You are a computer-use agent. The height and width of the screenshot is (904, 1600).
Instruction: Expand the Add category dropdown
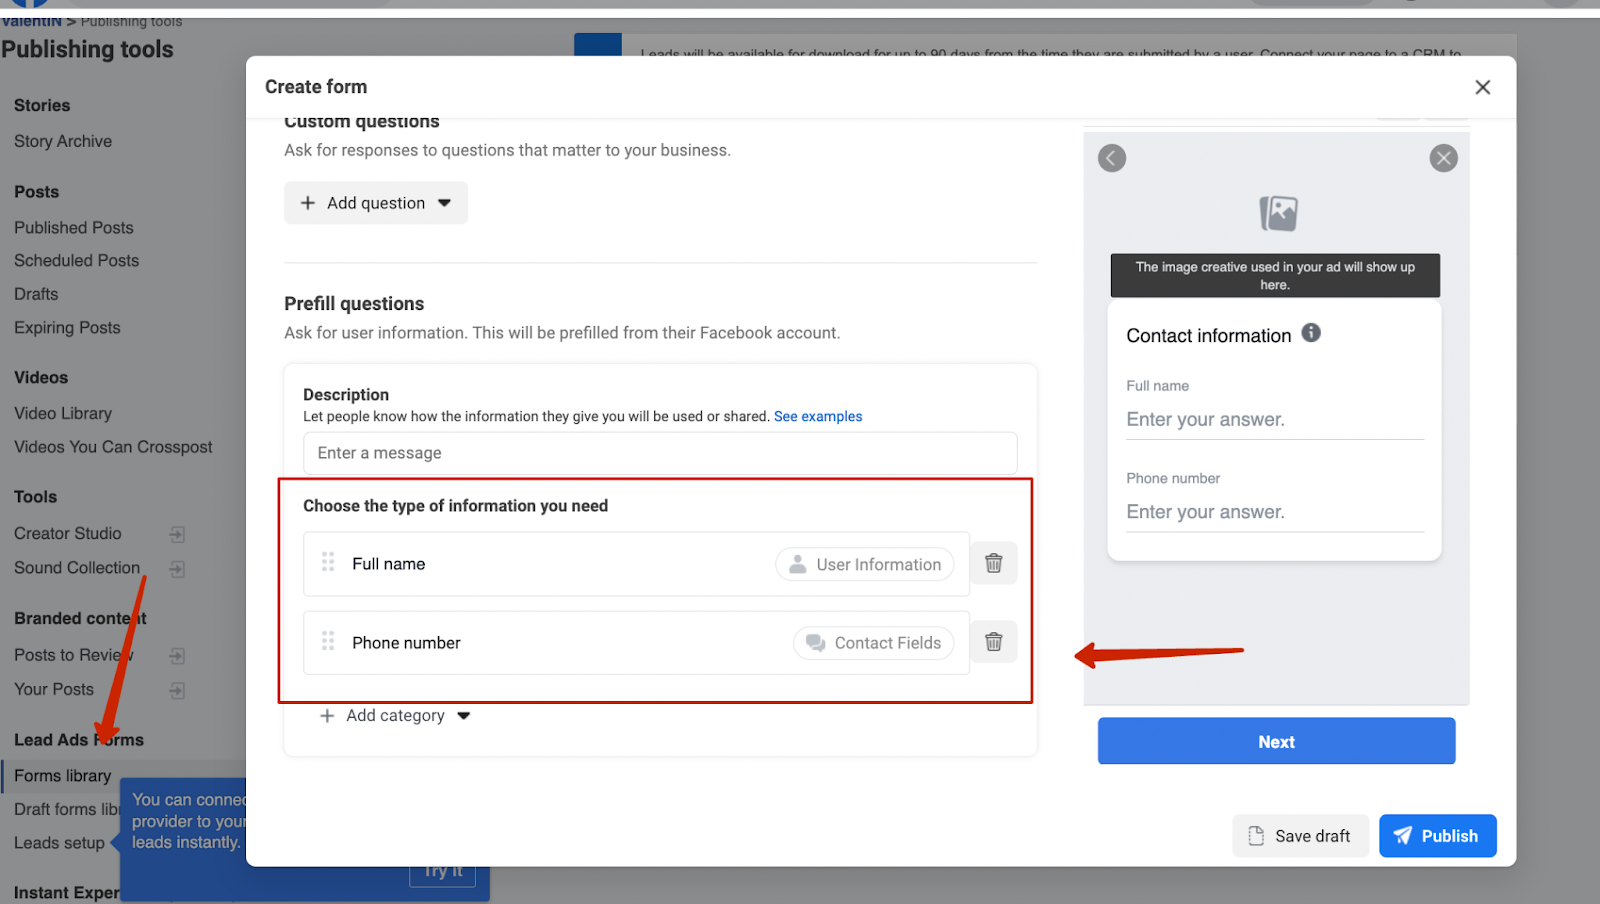coord(395,716)
